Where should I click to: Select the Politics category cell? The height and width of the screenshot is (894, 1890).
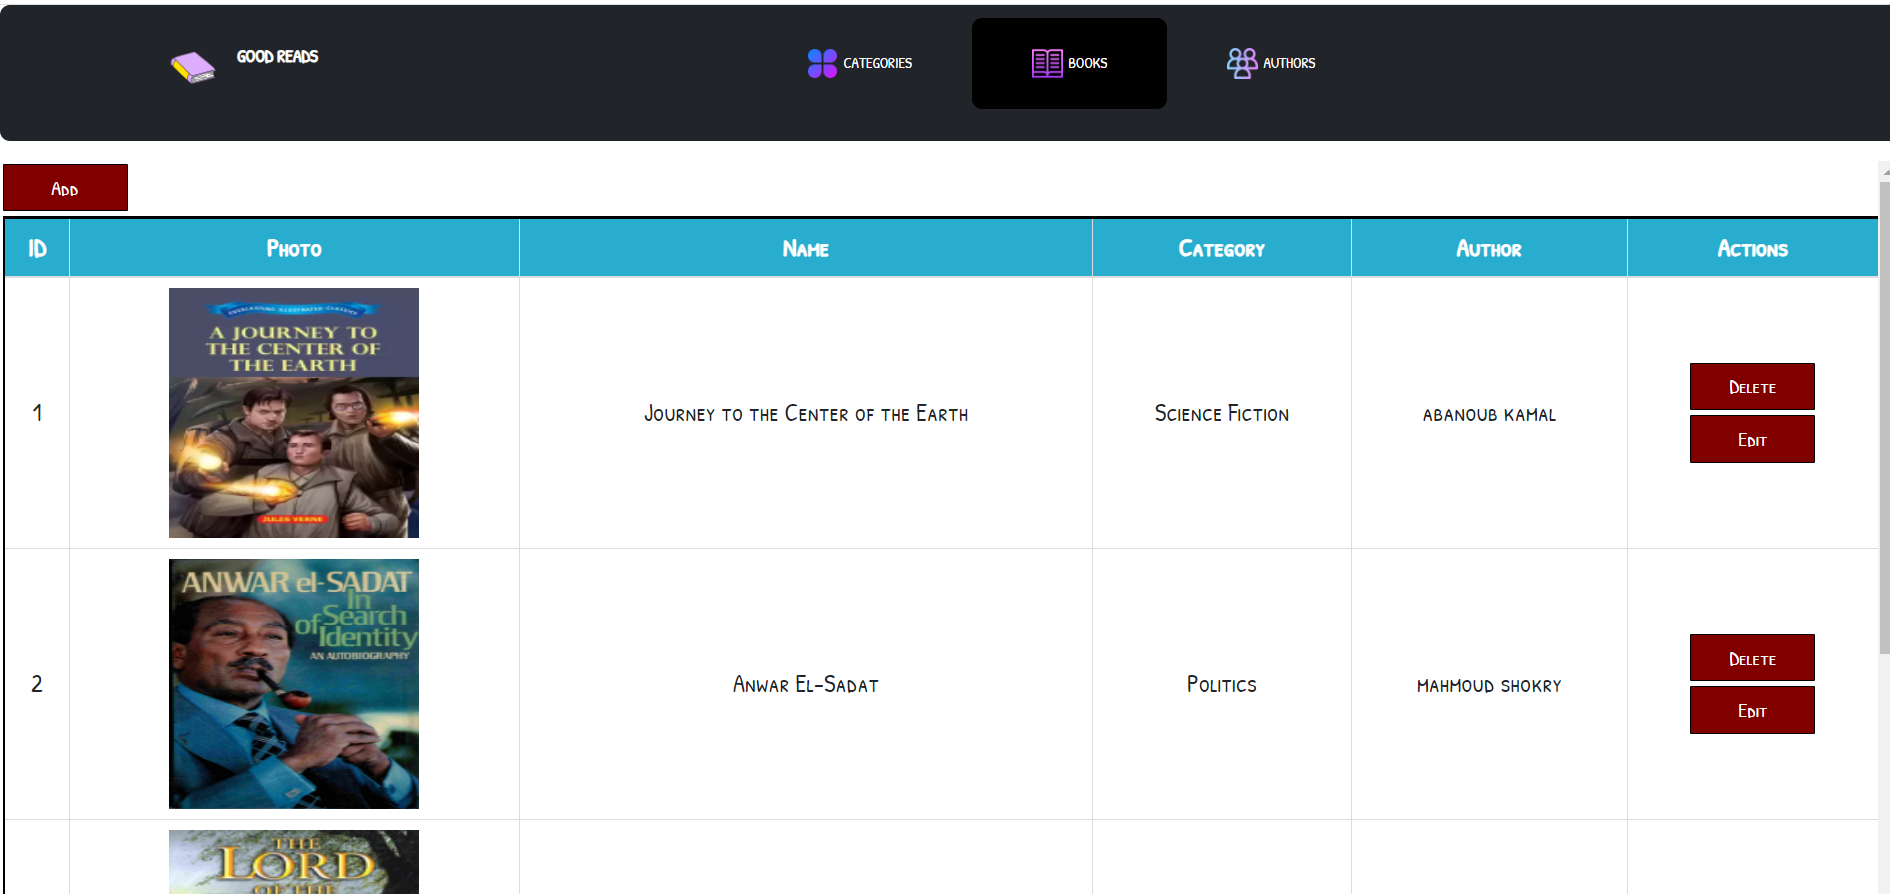pos(1222,685)
